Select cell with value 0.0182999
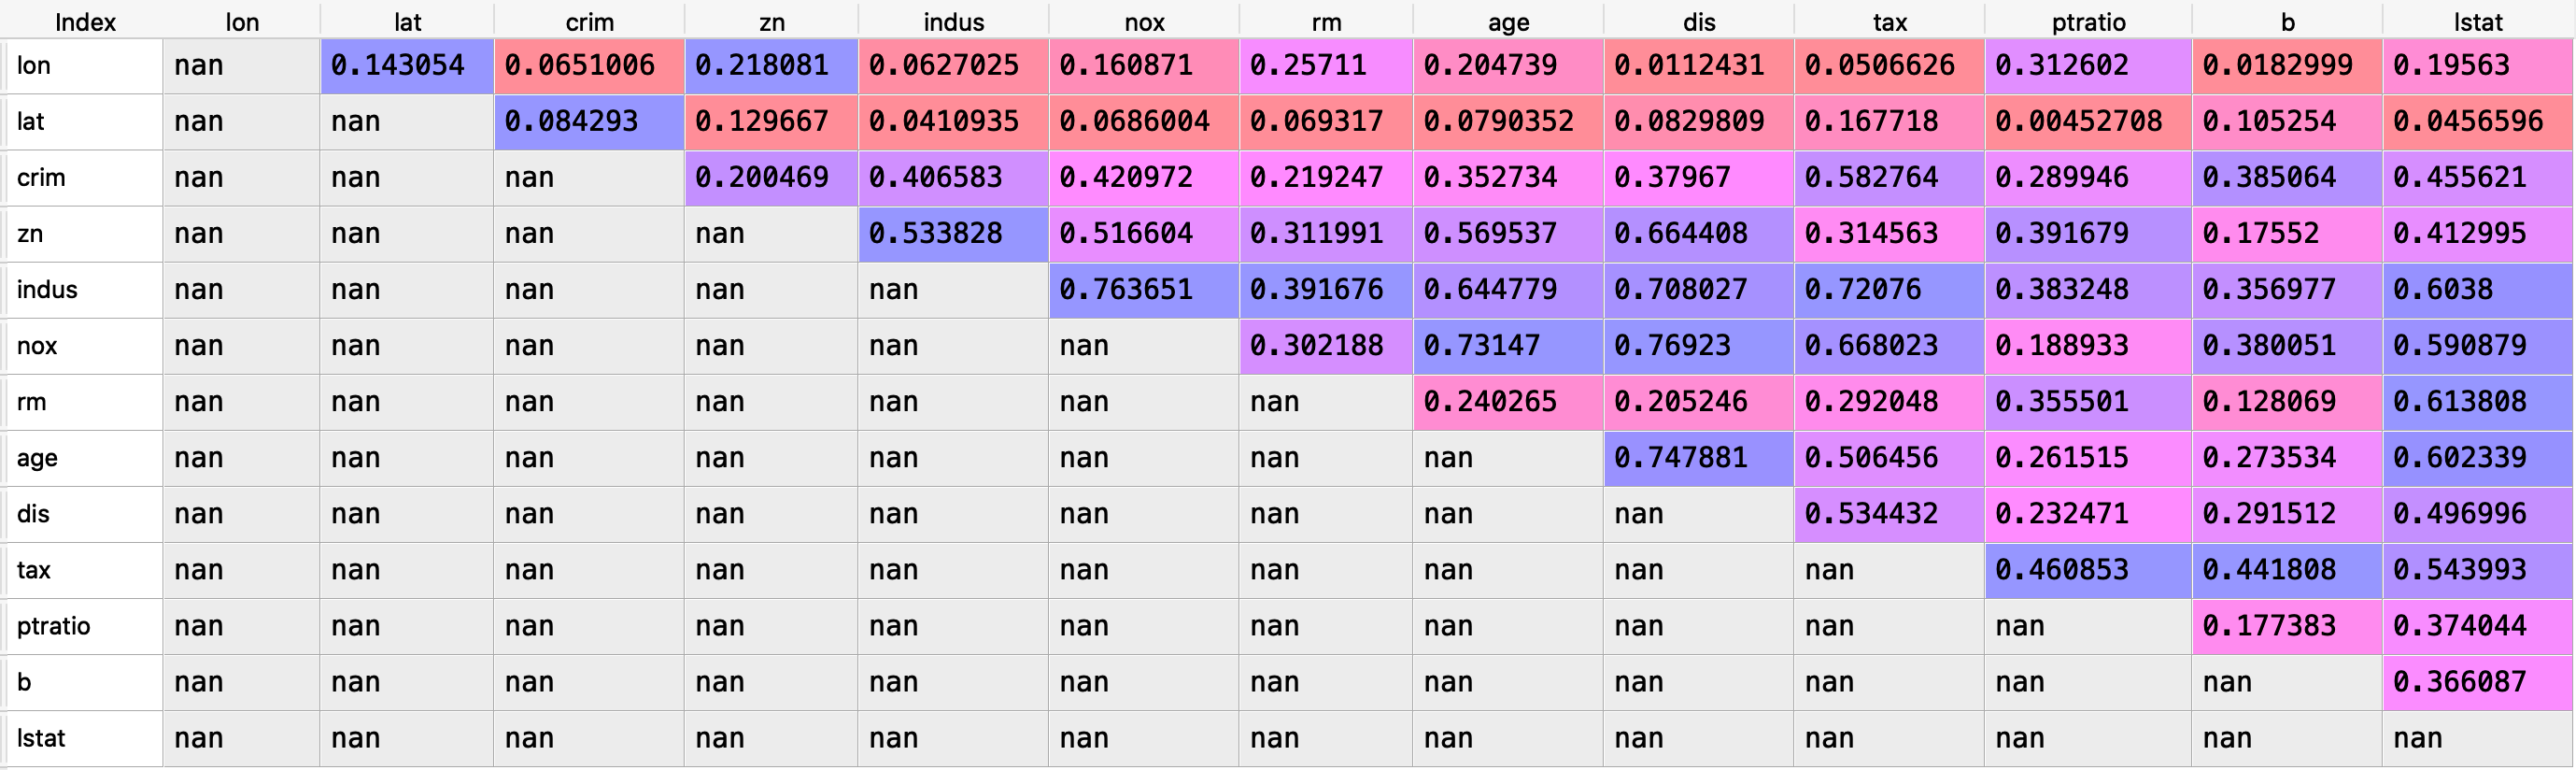 point(2287,66)
